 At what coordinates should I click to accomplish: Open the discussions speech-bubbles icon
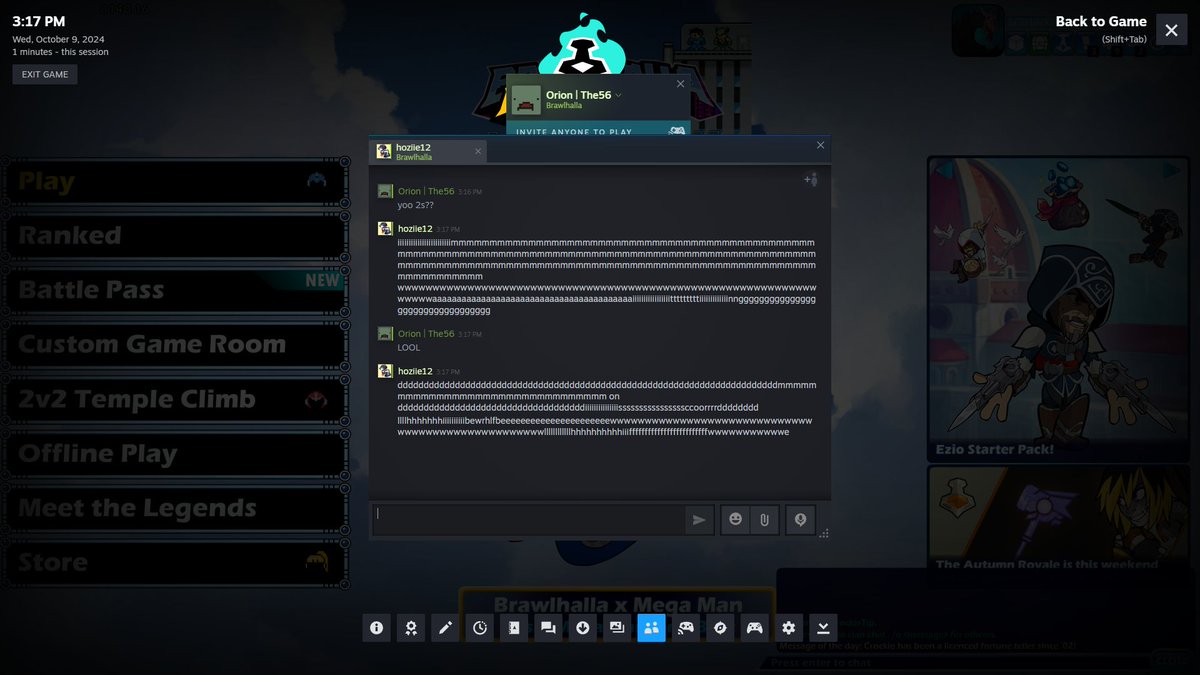tap(548, 628)
